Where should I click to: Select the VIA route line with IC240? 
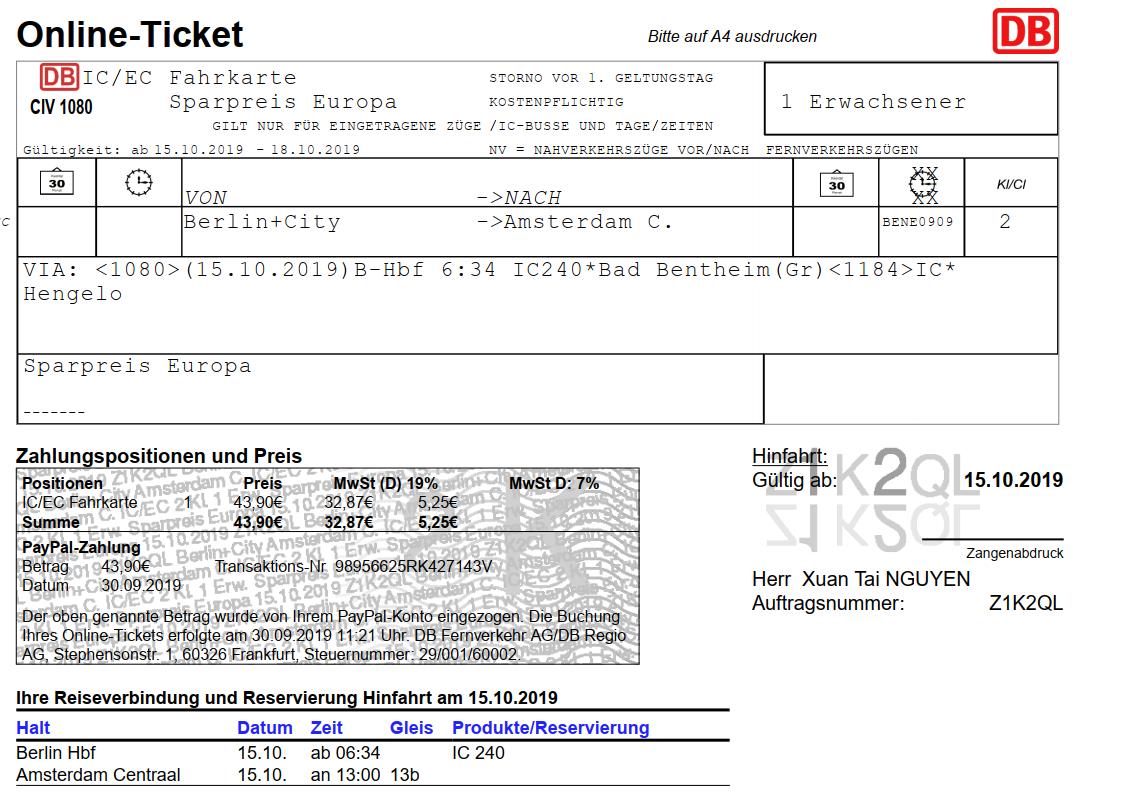[489, 269]
